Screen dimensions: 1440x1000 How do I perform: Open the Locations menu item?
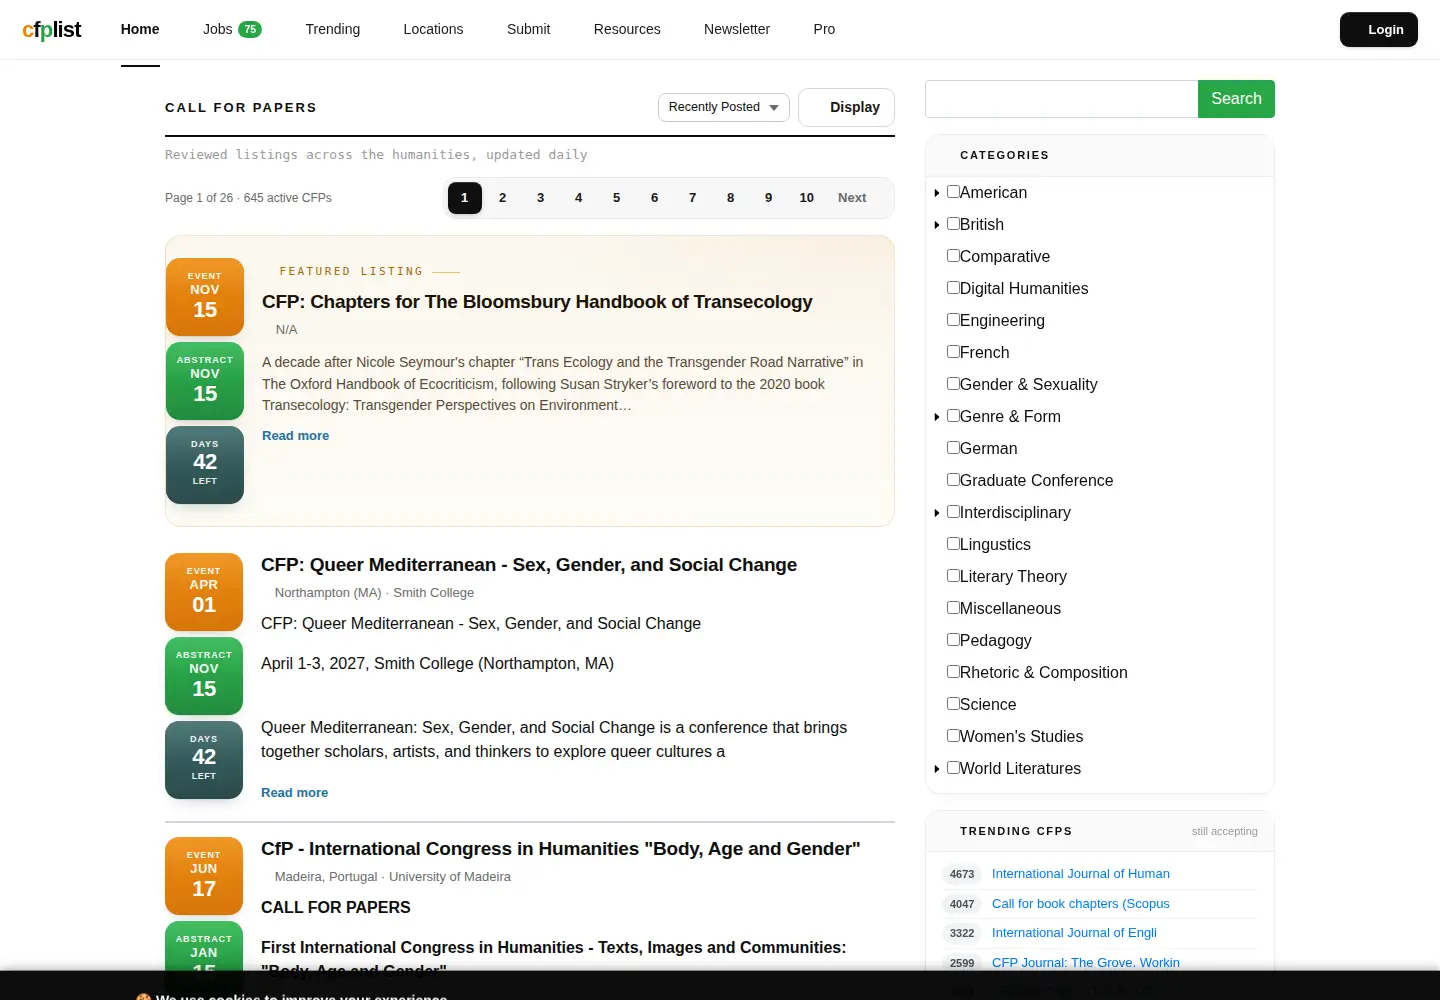(433, 29)
